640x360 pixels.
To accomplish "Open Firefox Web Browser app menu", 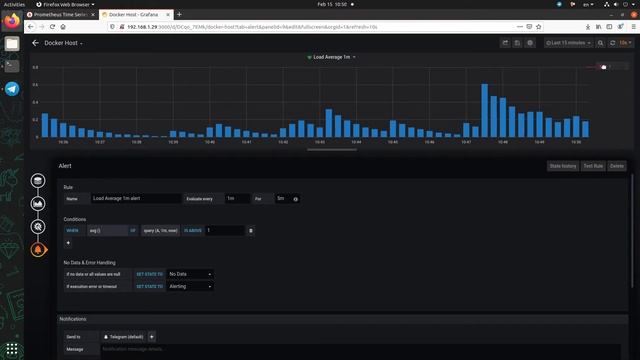I will (x=65, y=4).
